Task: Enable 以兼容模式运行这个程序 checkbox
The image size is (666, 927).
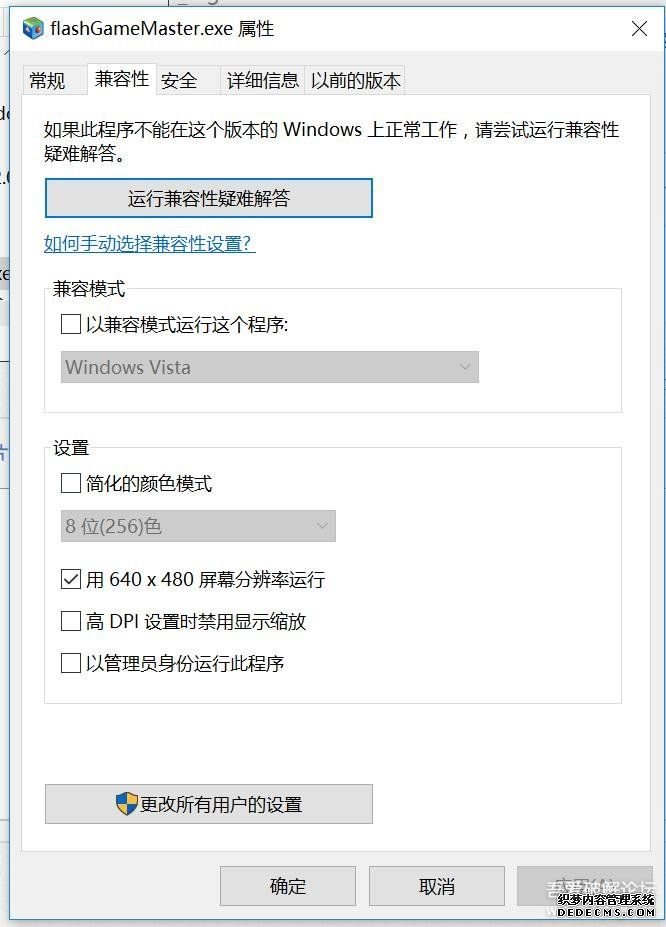Action: pyautogui.click(x=71, y=324)
